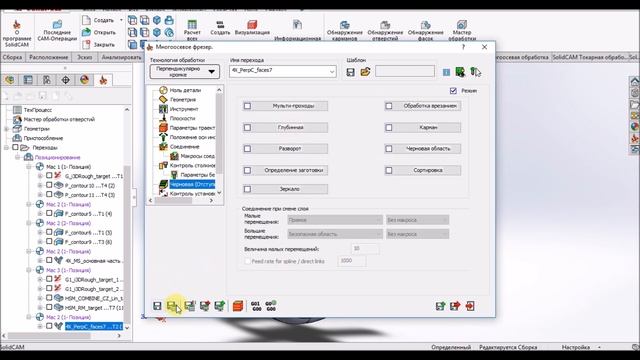Select Соединение in the dialog page tree
The width and height of the screenshot is (640, 360).
point(184,147)
